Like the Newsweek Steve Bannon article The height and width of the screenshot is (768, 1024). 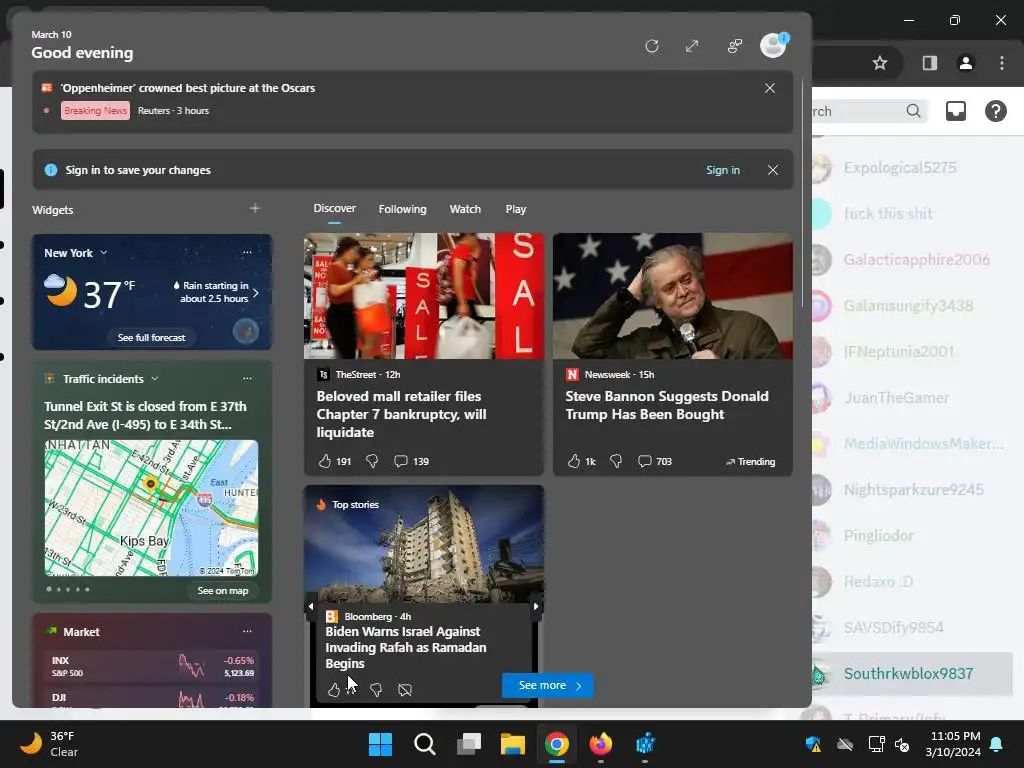[x=573, y=461]
